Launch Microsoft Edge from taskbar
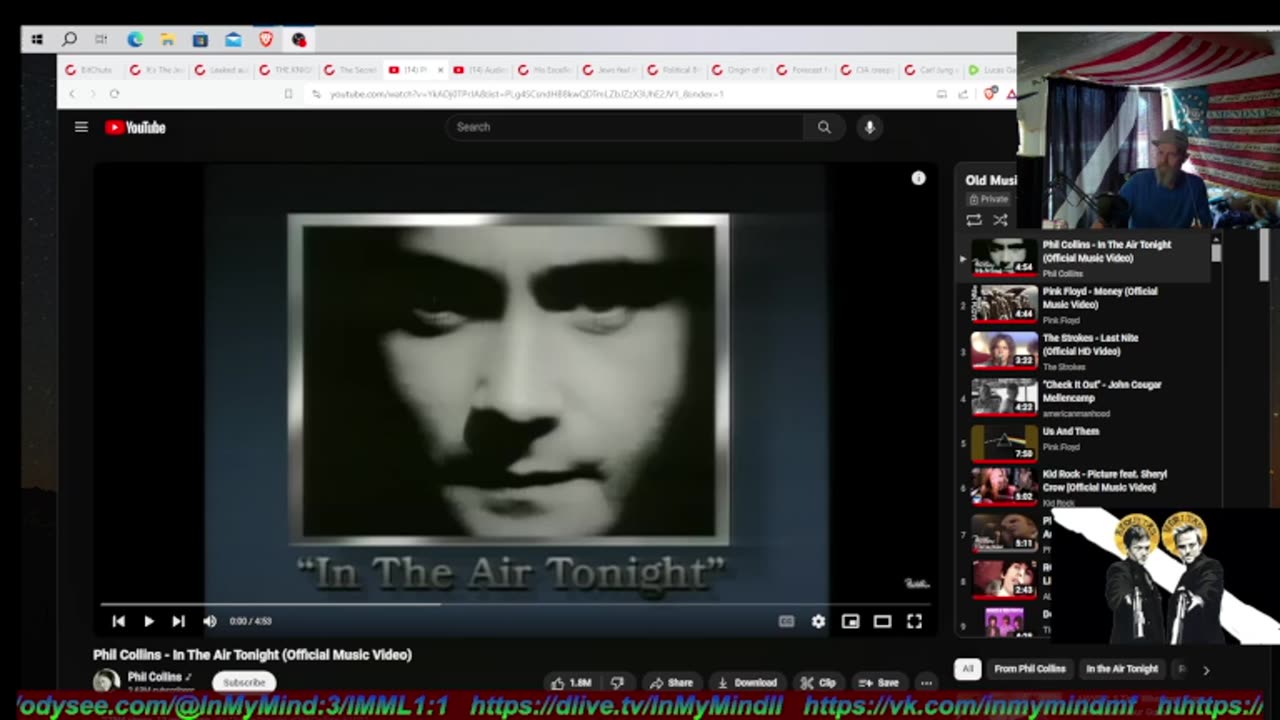Screen dimensions: 1280x720 pyautogui.click(x=135, y=40)
